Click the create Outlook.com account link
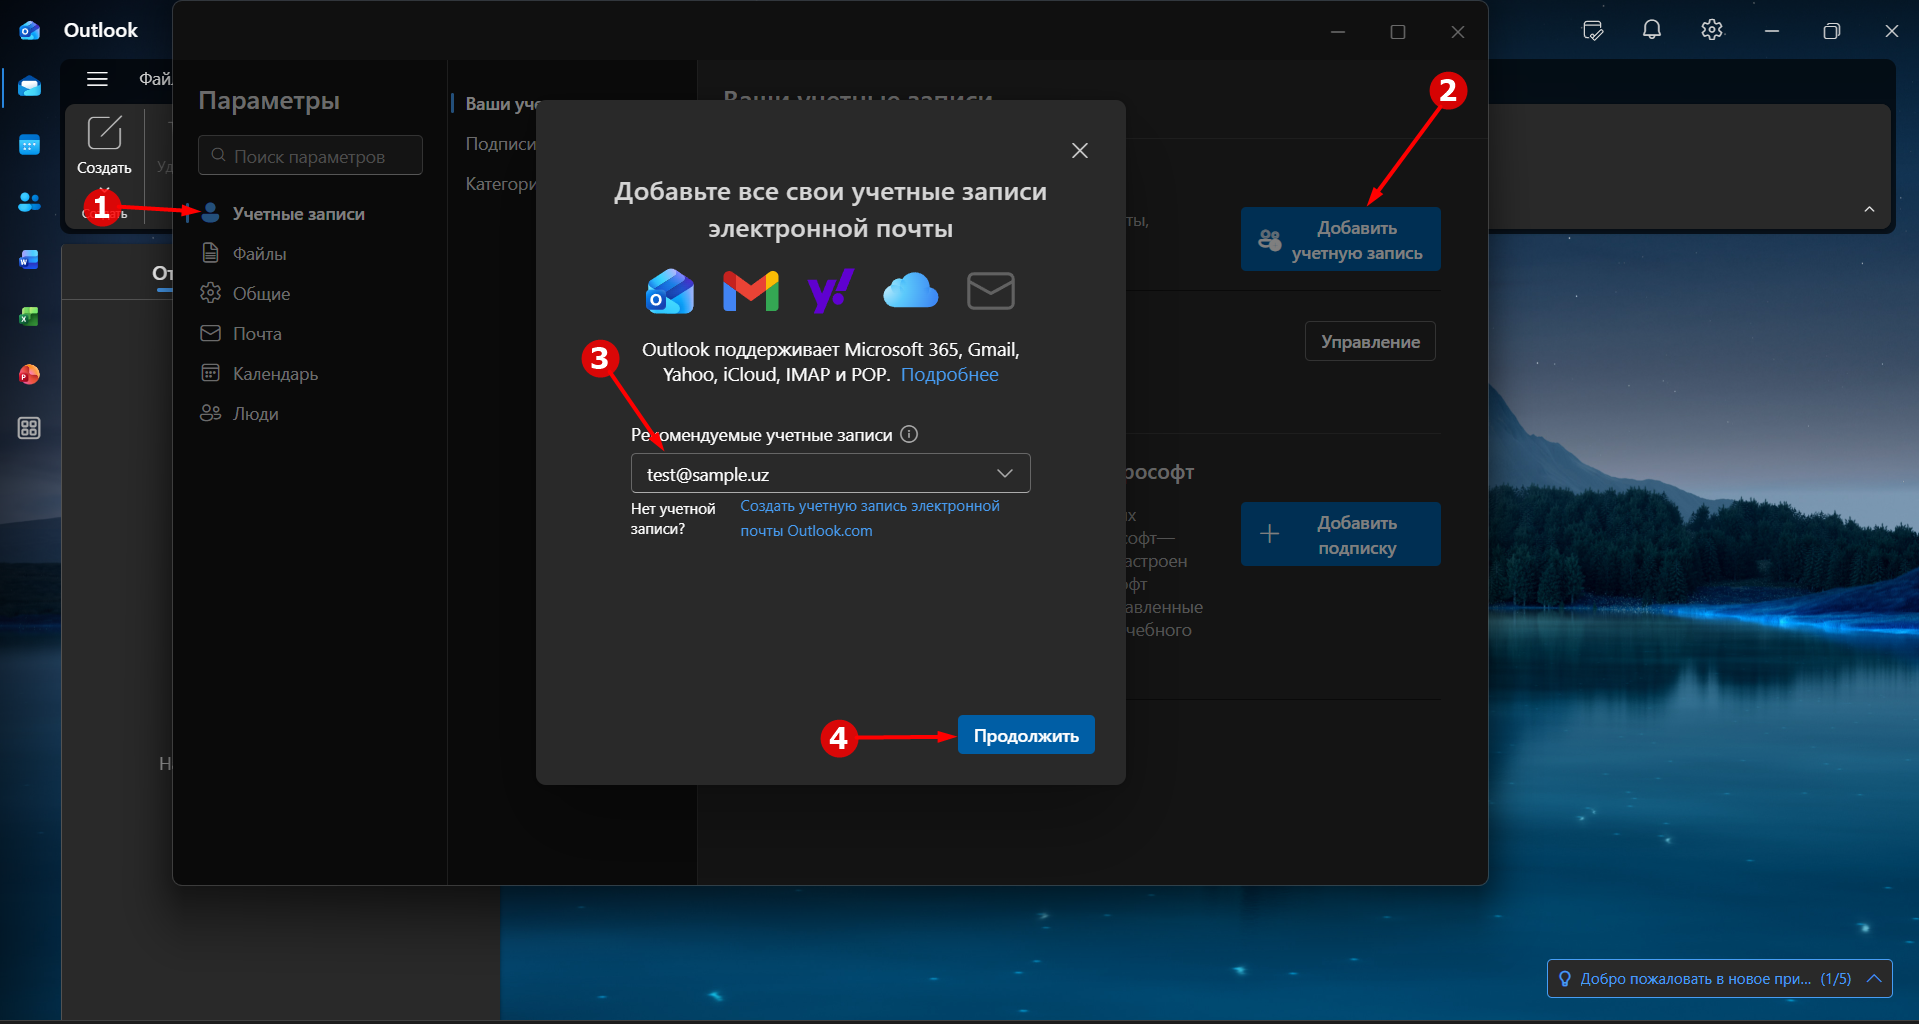 pos(869,518)
